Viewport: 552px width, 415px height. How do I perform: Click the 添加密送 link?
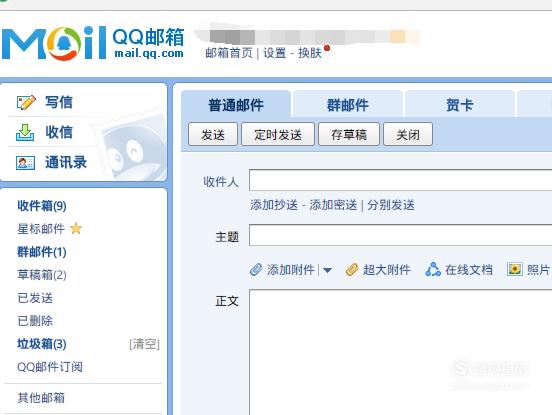tap(333, 205)
